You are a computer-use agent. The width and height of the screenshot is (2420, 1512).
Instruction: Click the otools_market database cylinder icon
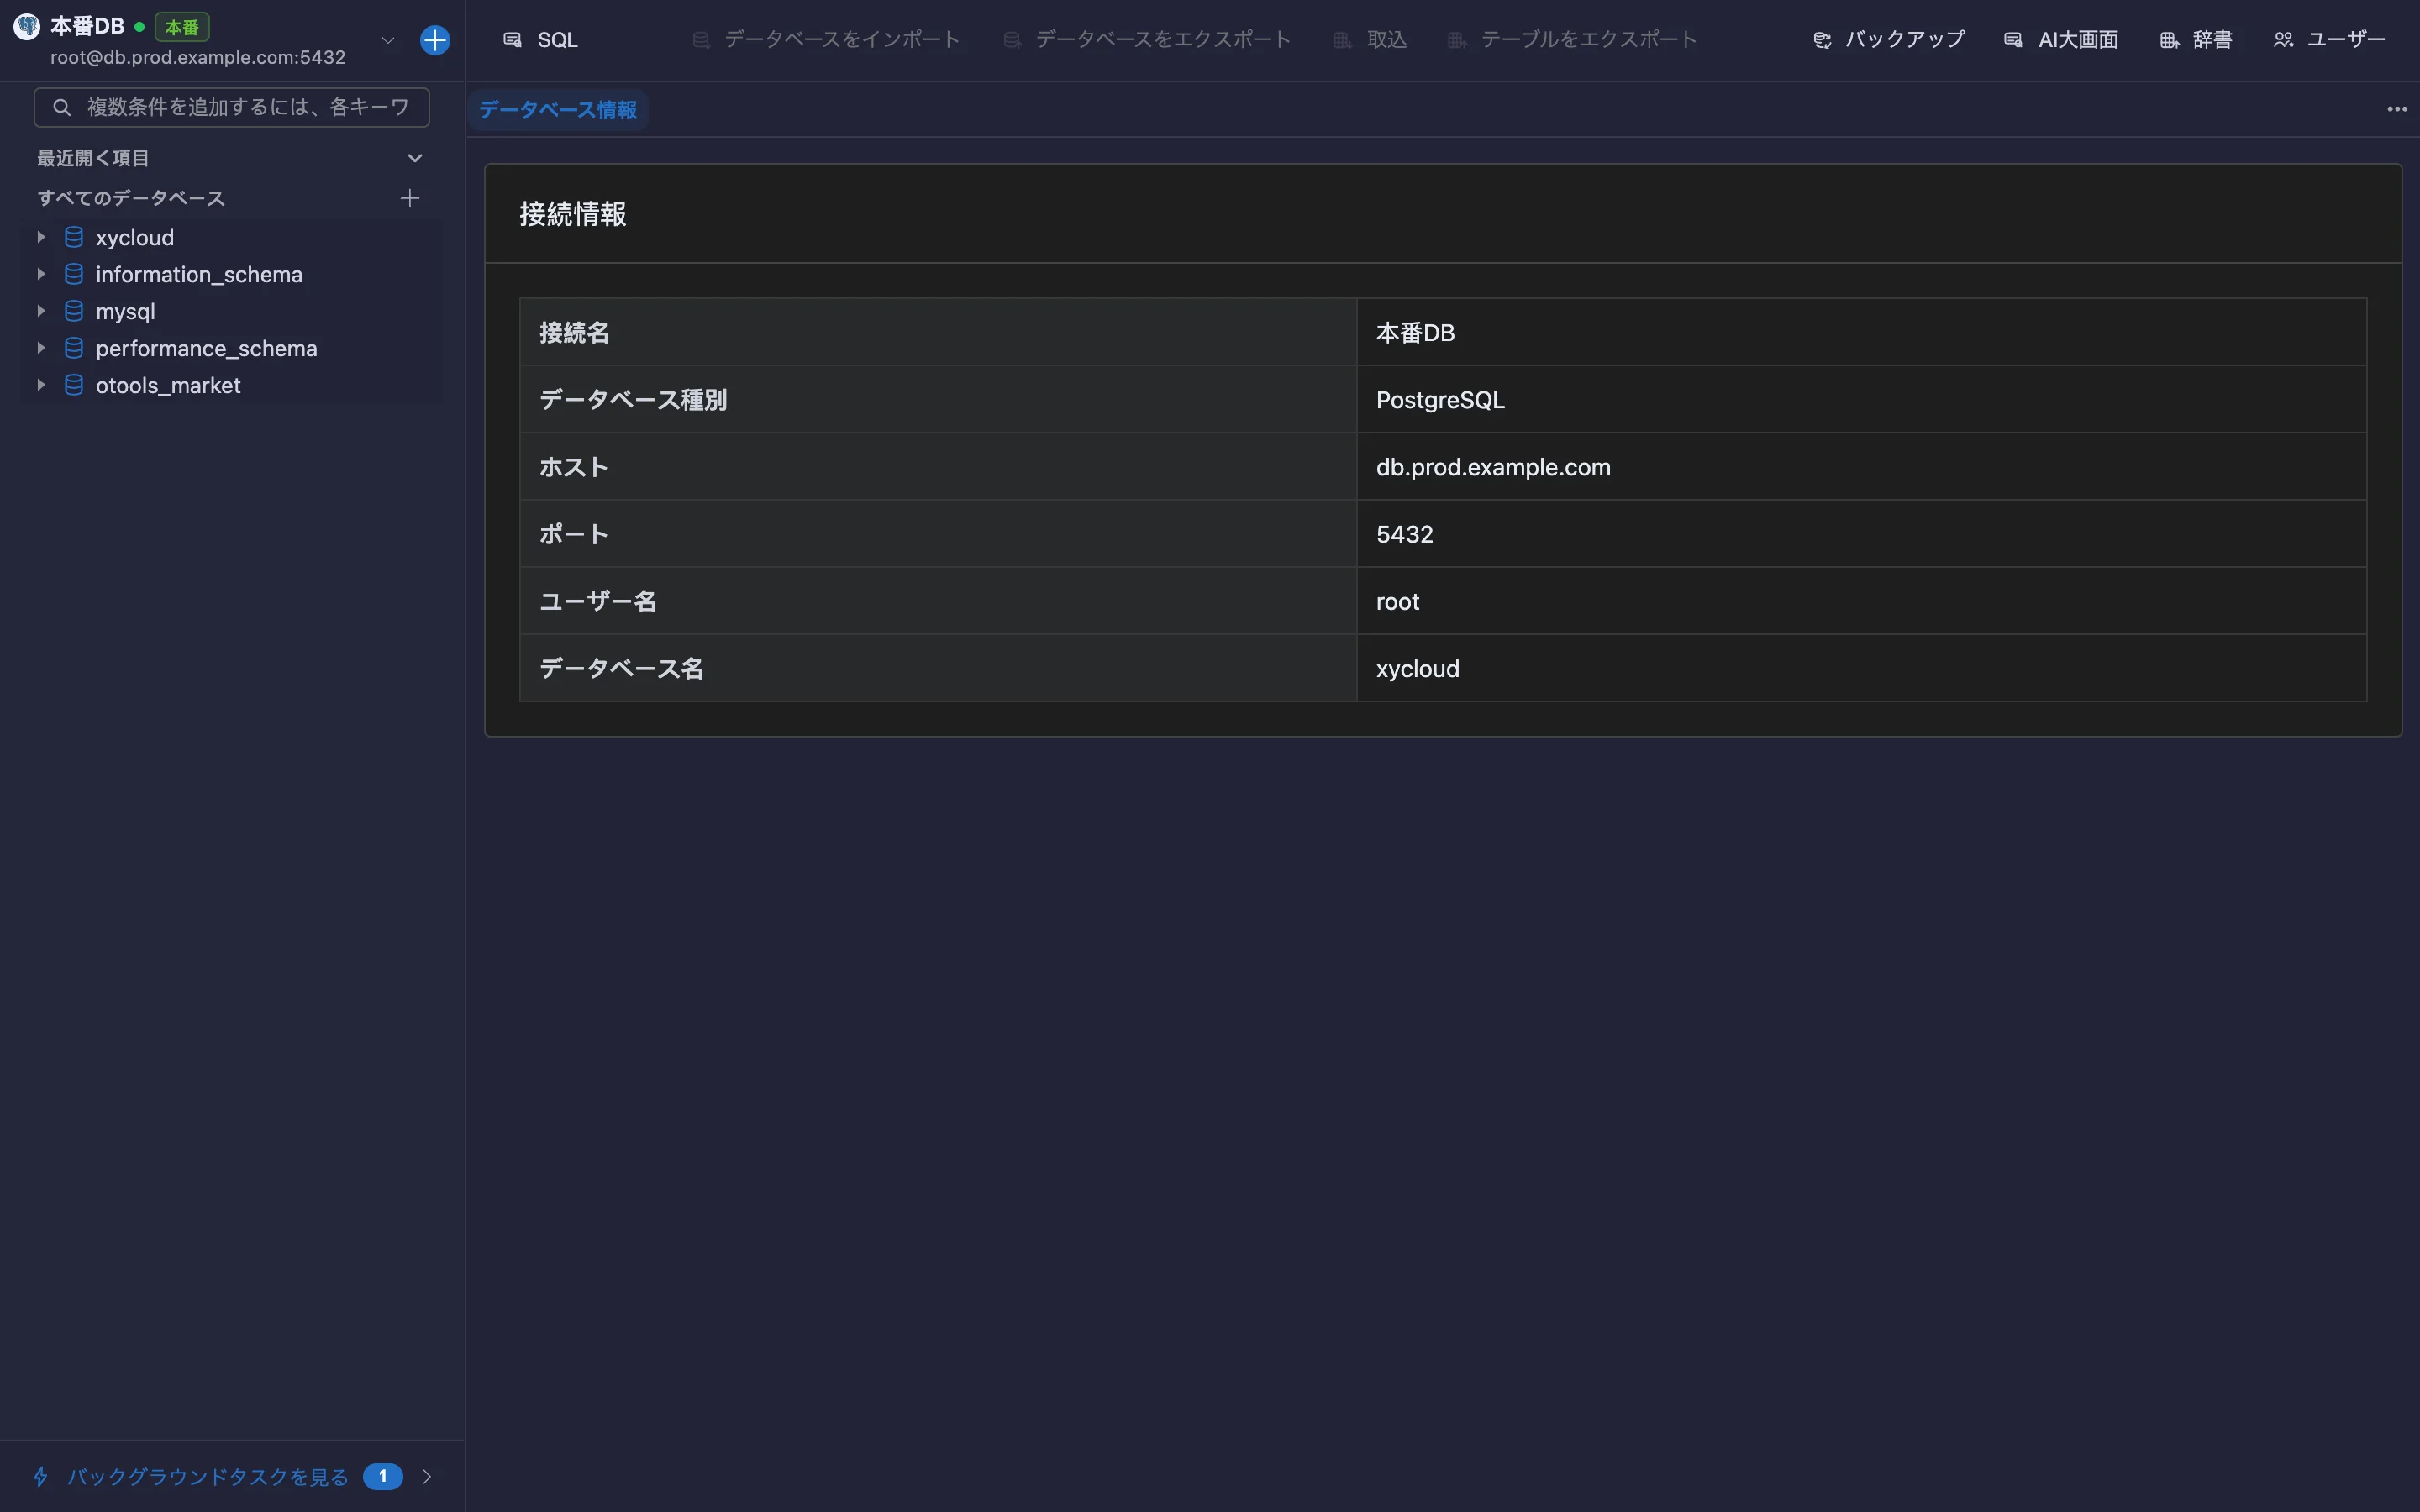tap(74, 385)
